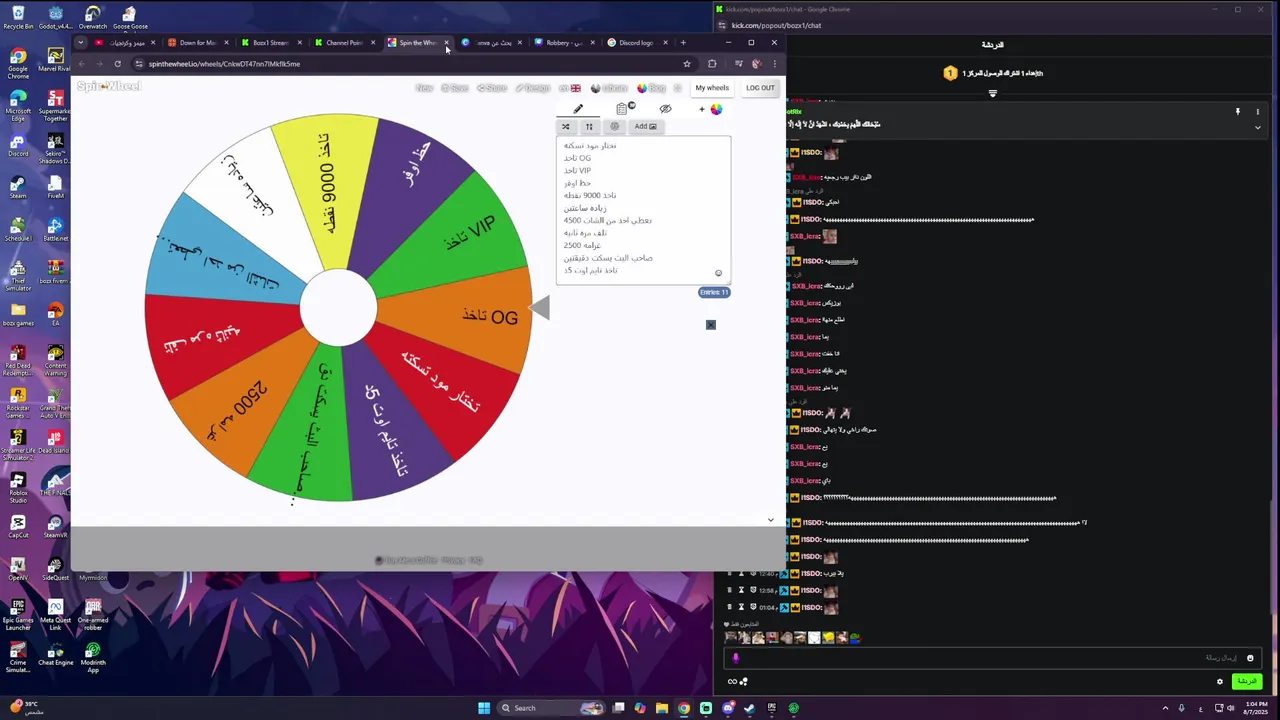Open CapCut desktop icon
This screenshot has width=1280, height=720.
point(18,526)
